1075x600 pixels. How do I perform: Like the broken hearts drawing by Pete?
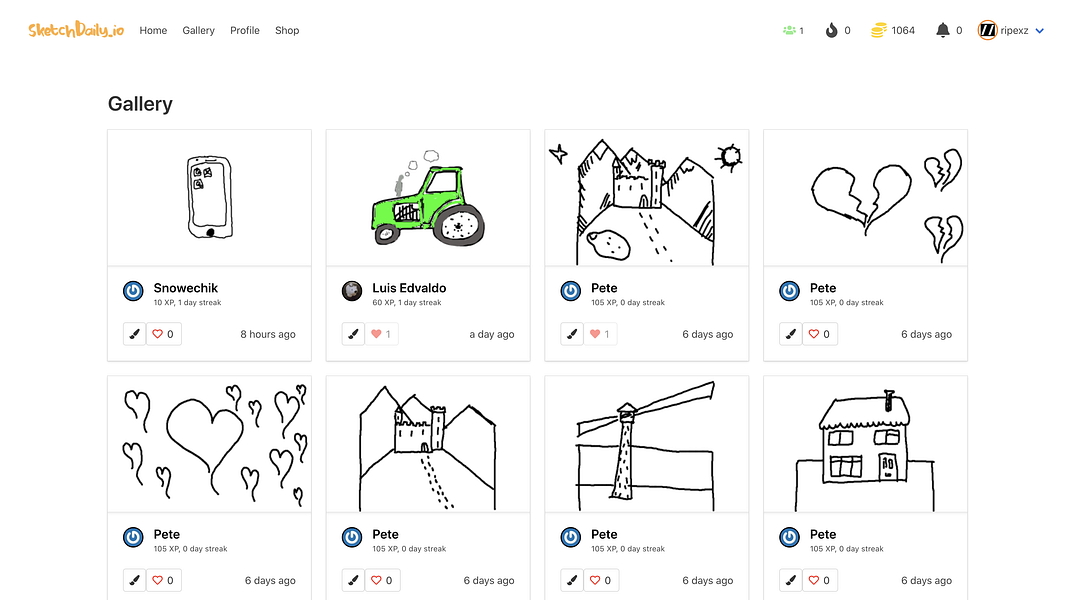pyautogui.click(x=819, y=333)
